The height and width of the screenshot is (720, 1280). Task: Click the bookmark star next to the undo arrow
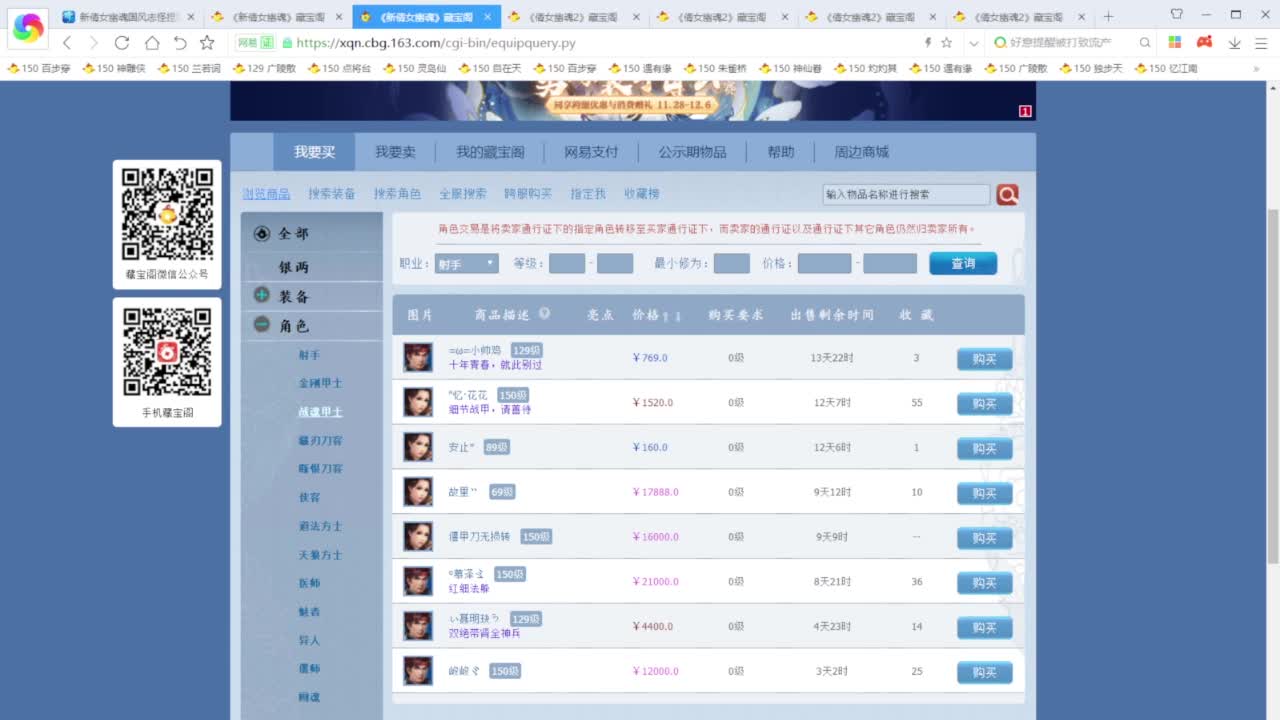pos(207,43)
